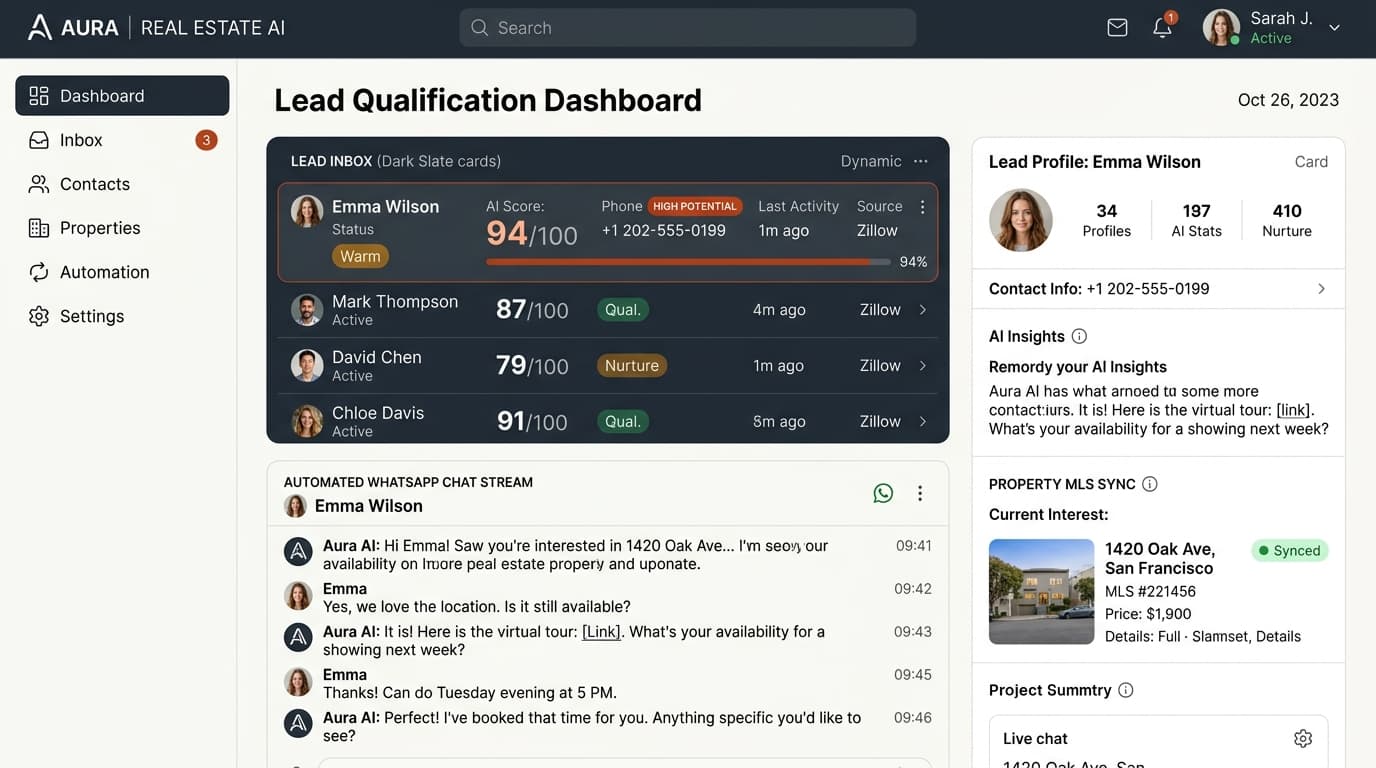Open David Chen row chevron
The width and height of the screenshot is (1376, 768).
pyautogui.click(x=922, y=366)
